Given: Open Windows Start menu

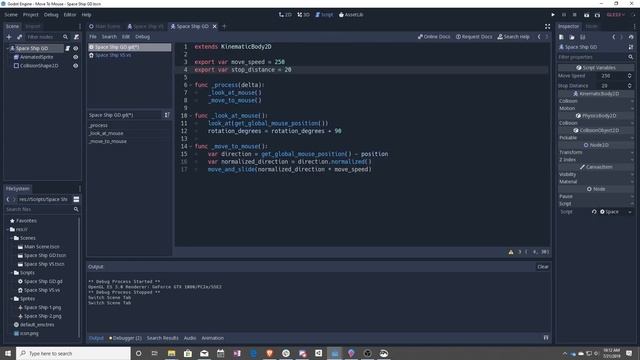Looking at the screenshot, I should [x=8, y=353].
